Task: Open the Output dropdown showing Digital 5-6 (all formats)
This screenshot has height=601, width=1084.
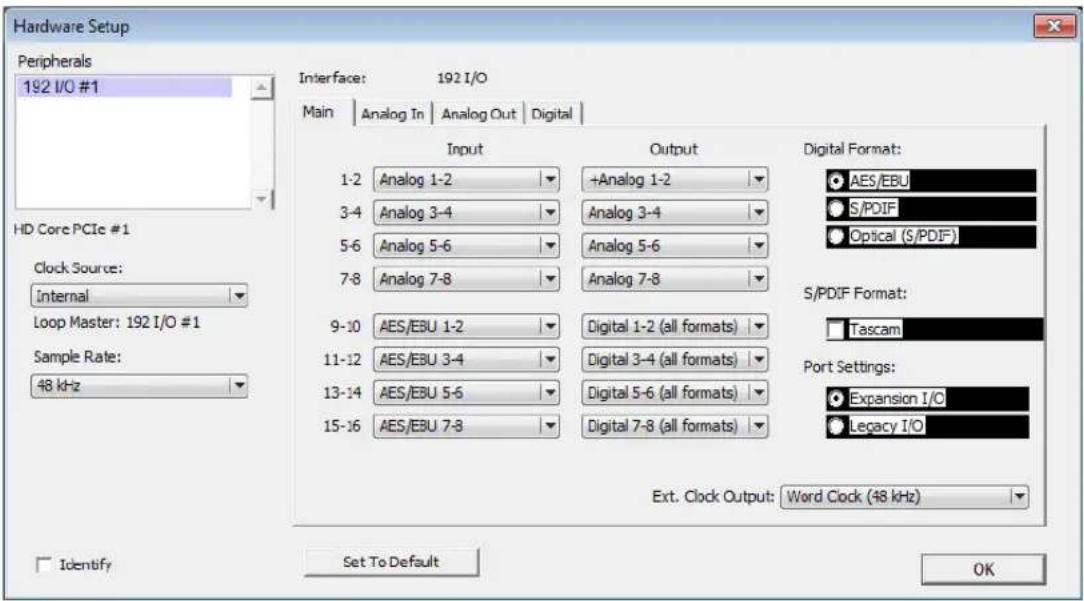Action: pos(675,392)
